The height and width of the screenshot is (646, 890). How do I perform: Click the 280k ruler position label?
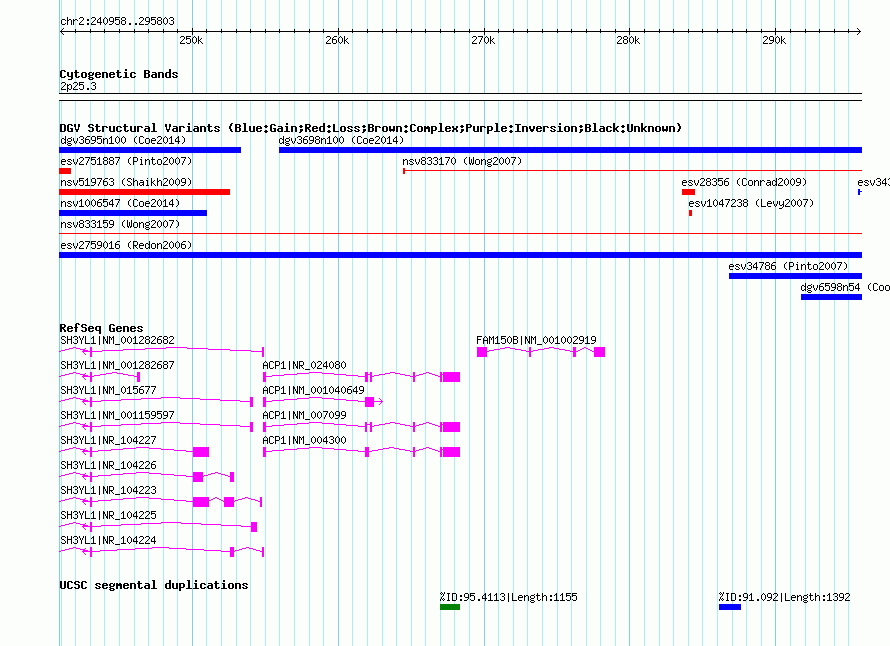tap(628, 40)
